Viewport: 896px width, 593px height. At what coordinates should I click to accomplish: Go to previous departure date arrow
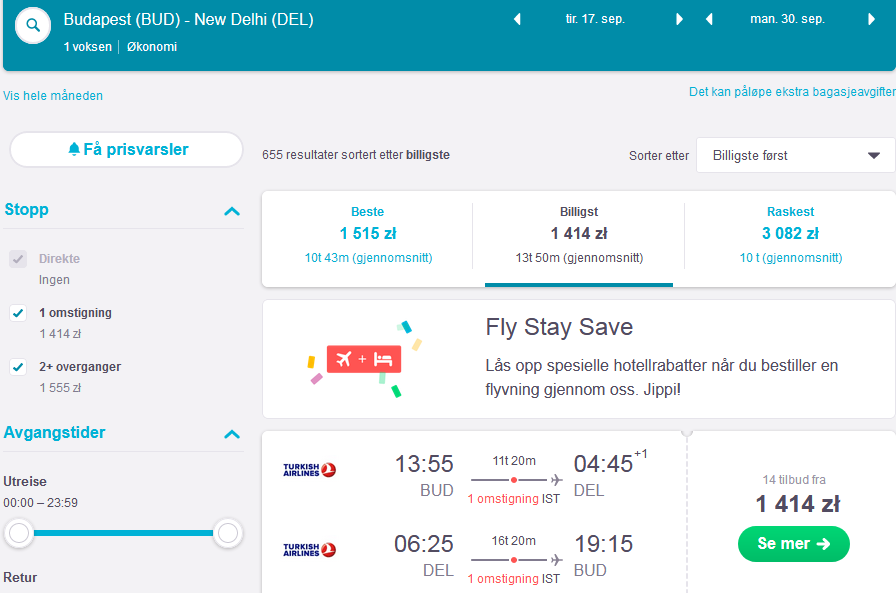click(x=517, y=19)
